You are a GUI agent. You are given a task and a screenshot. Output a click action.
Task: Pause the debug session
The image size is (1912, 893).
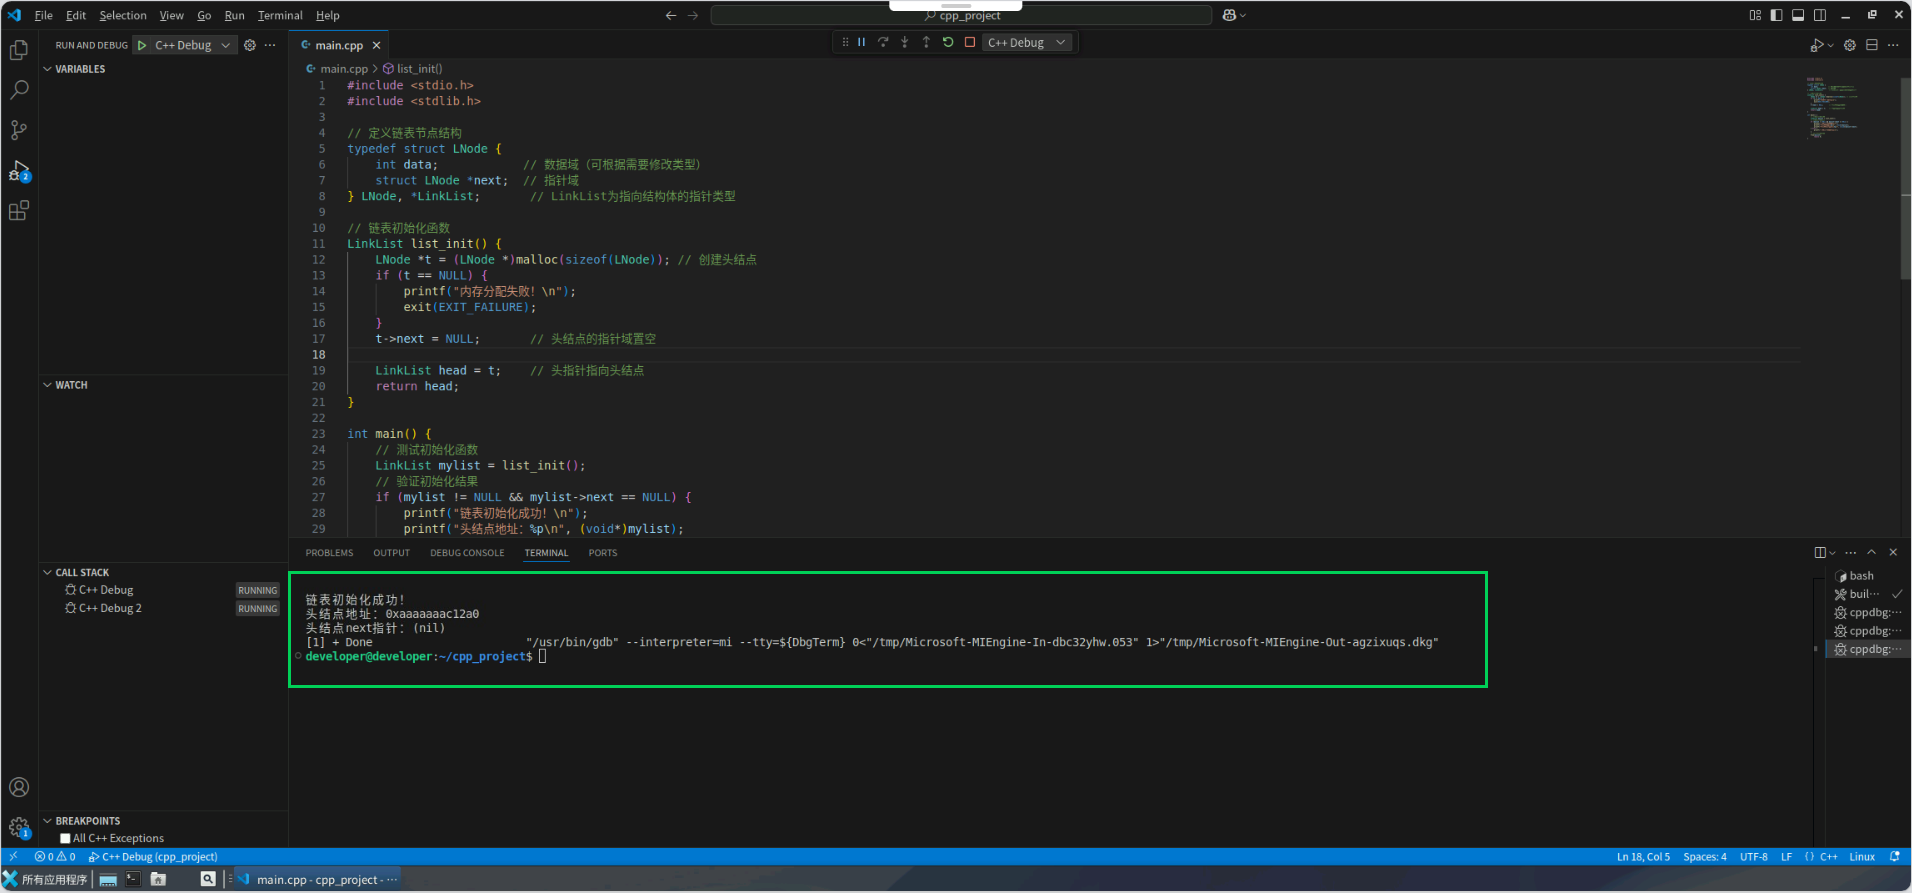coord(861,42)
